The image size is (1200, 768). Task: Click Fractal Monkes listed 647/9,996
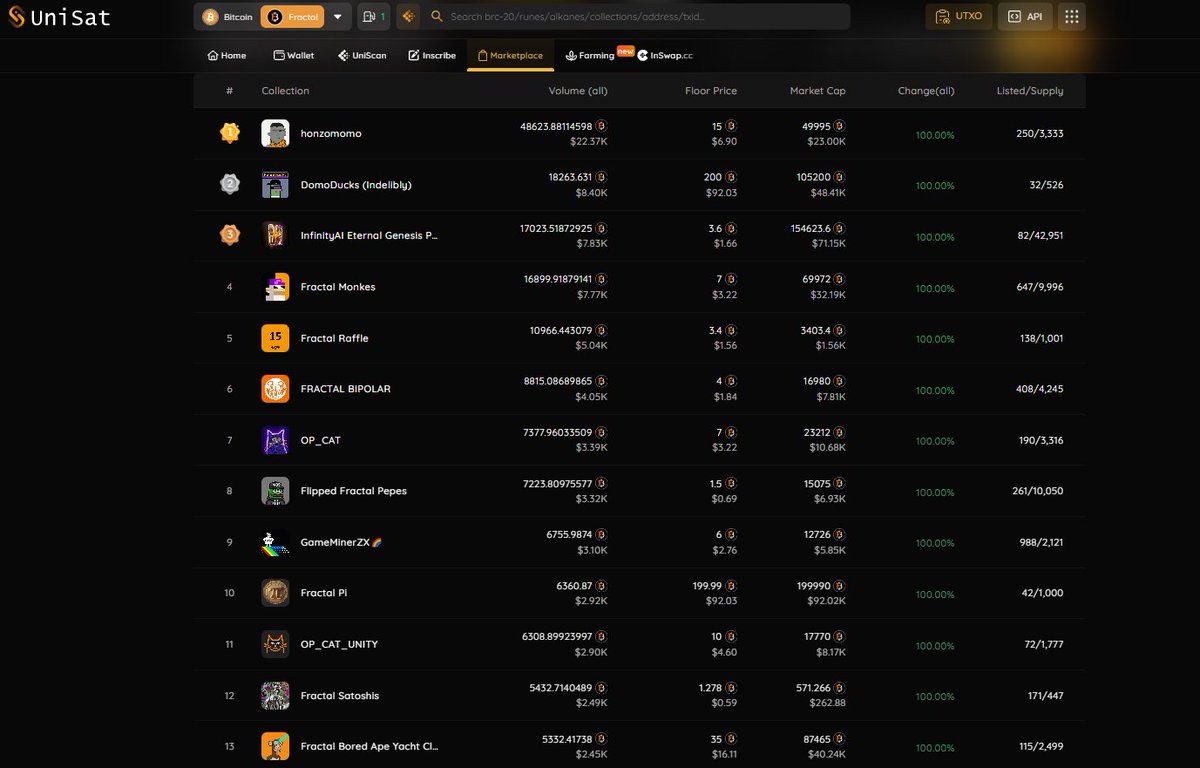(x=1037, y=287)
